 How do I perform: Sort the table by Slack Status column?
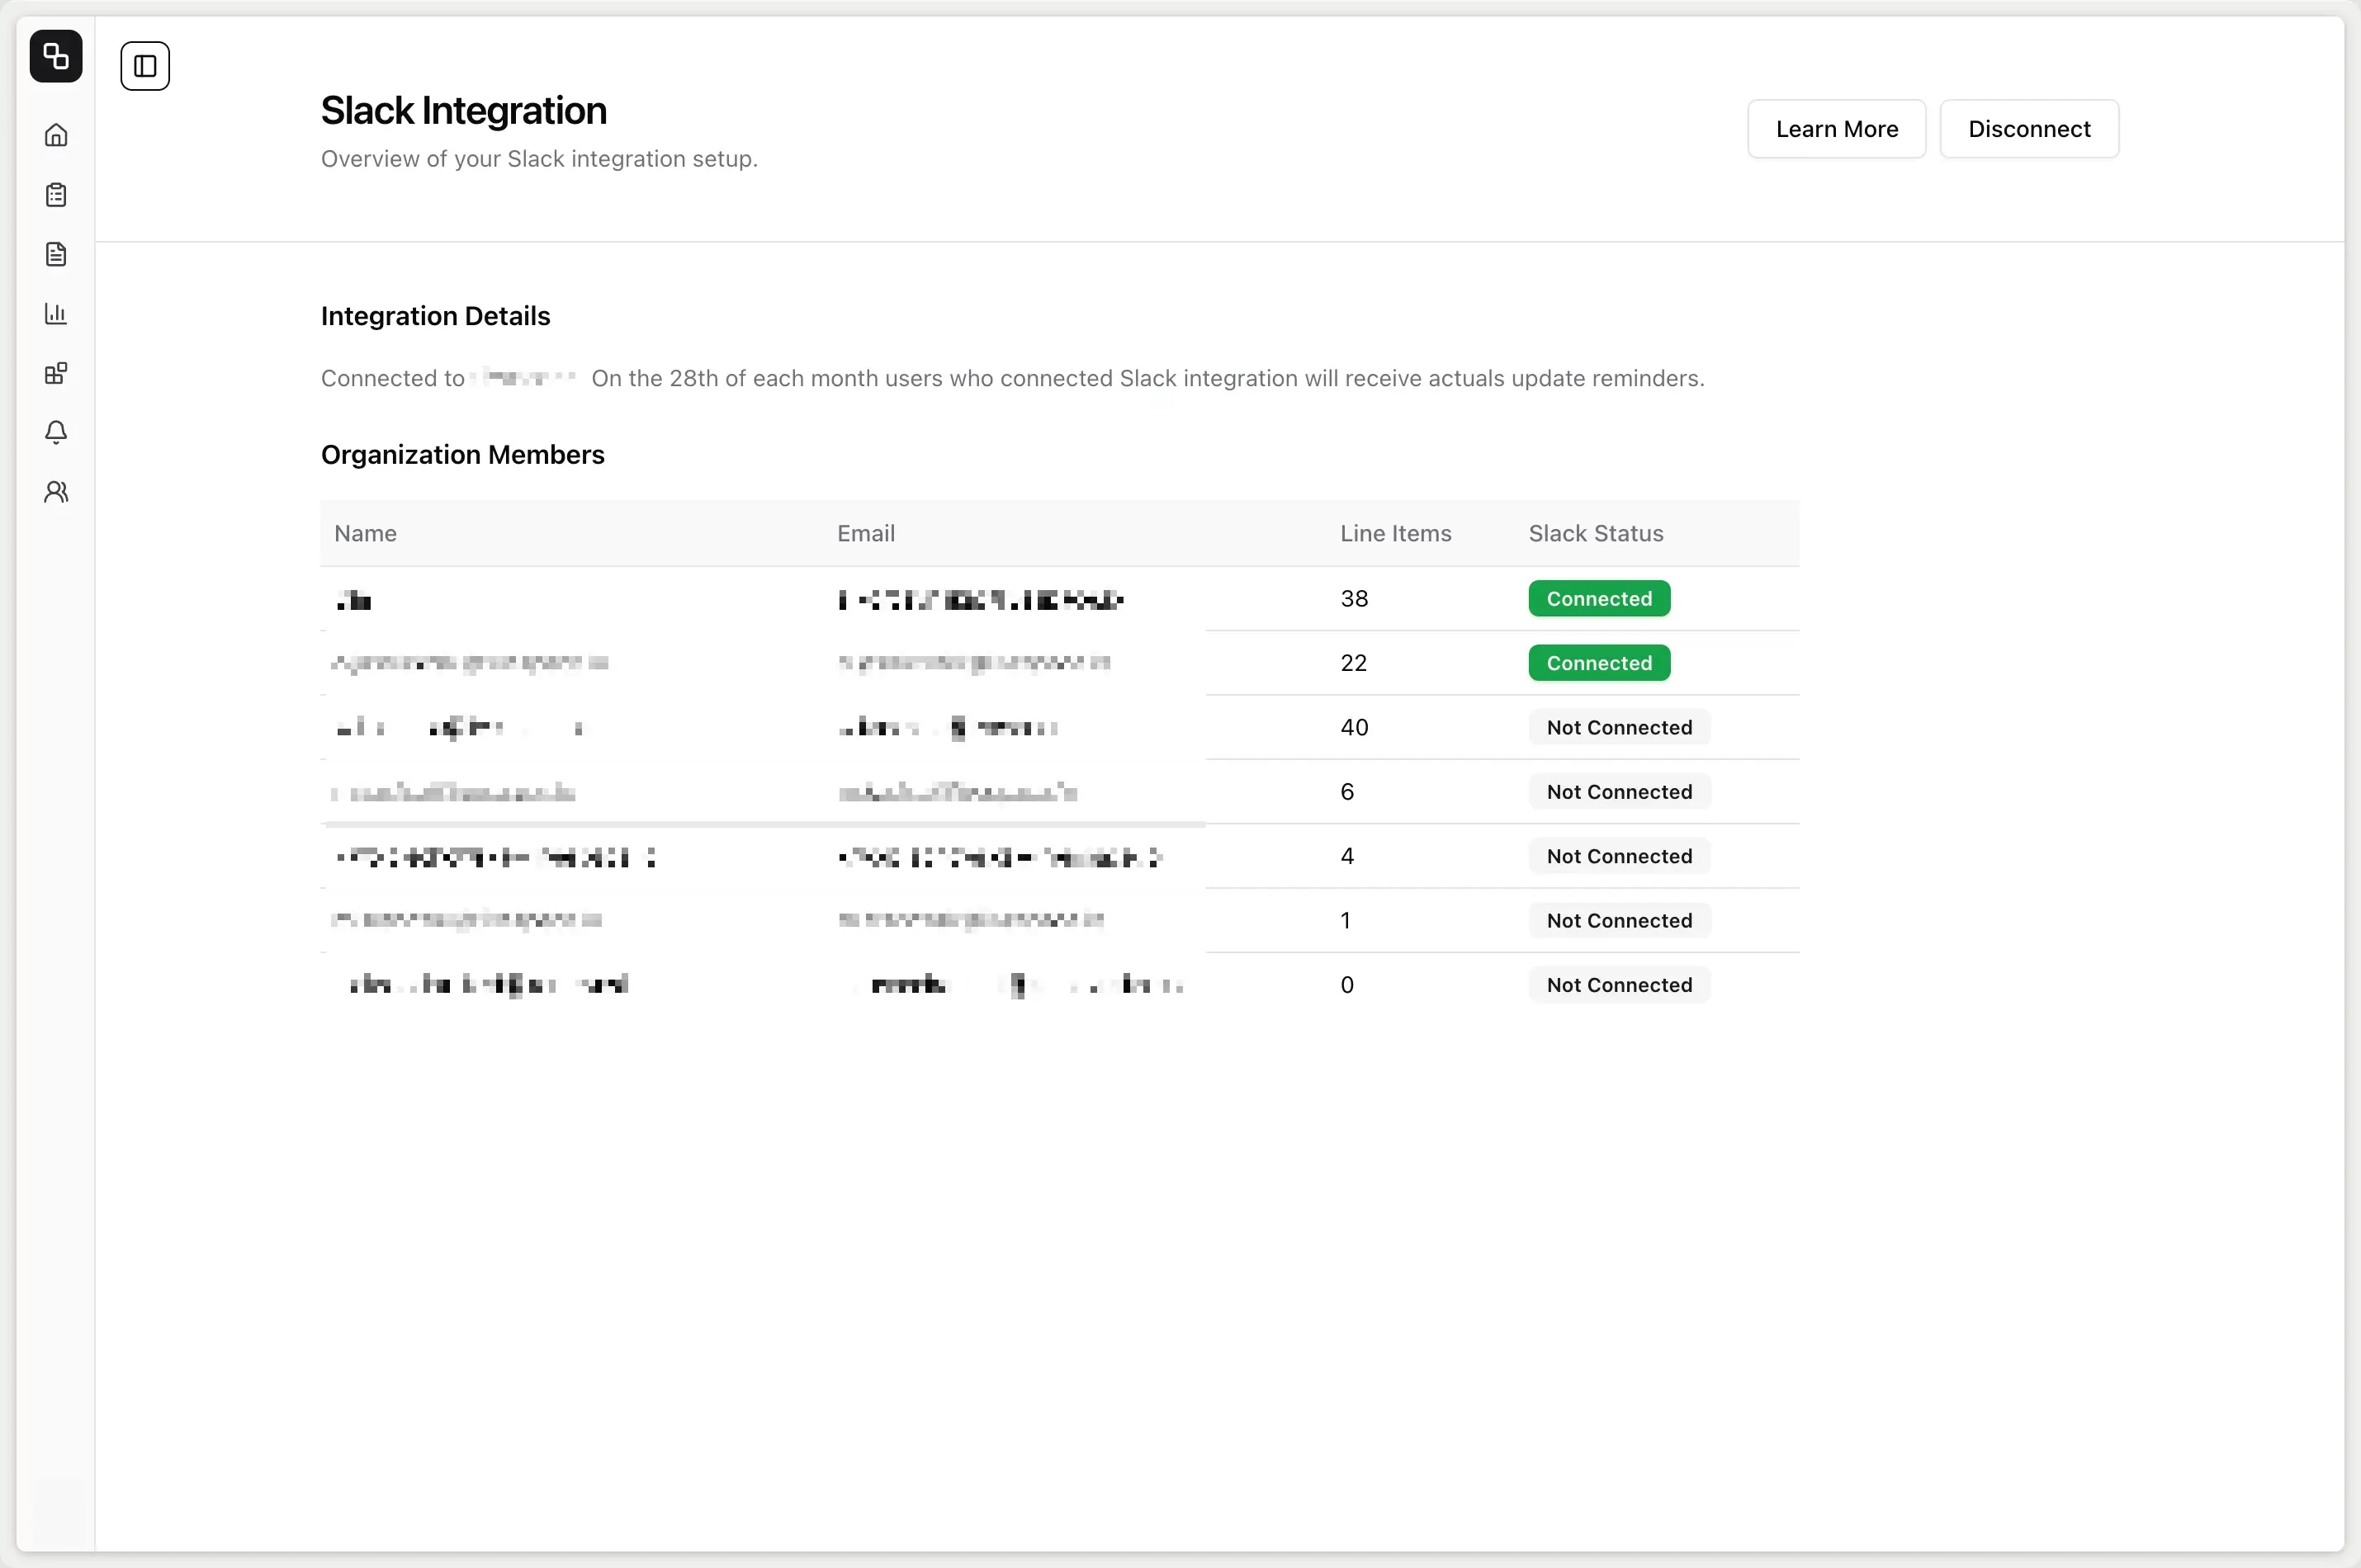(1595, 533)
